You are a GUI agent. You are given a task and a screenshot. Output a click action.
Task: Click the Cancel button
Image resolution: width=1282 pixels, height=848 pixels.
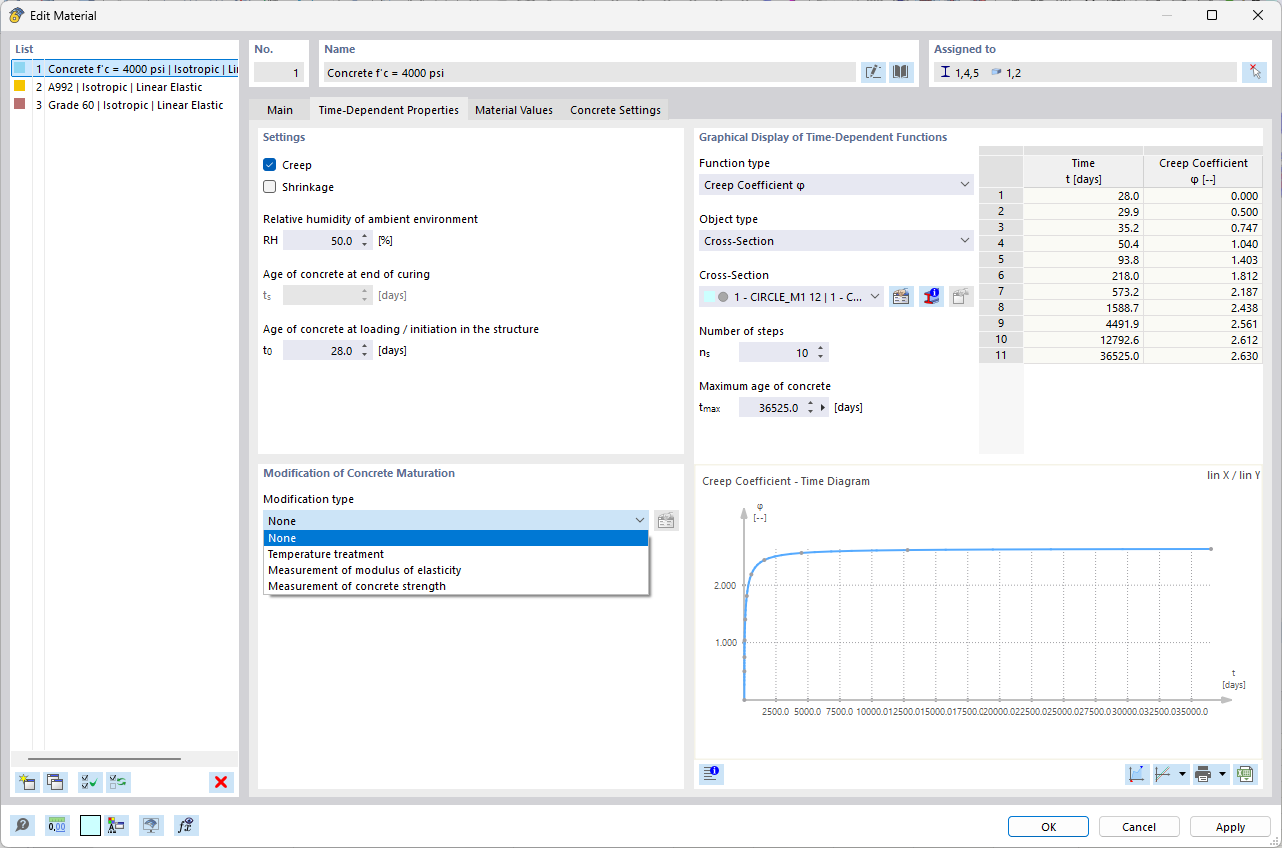click(1139, 827)
